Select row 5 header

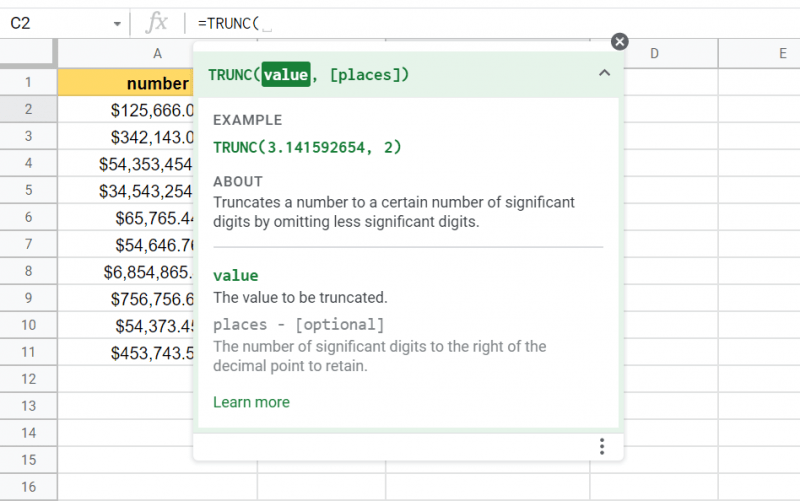(28, 190)
